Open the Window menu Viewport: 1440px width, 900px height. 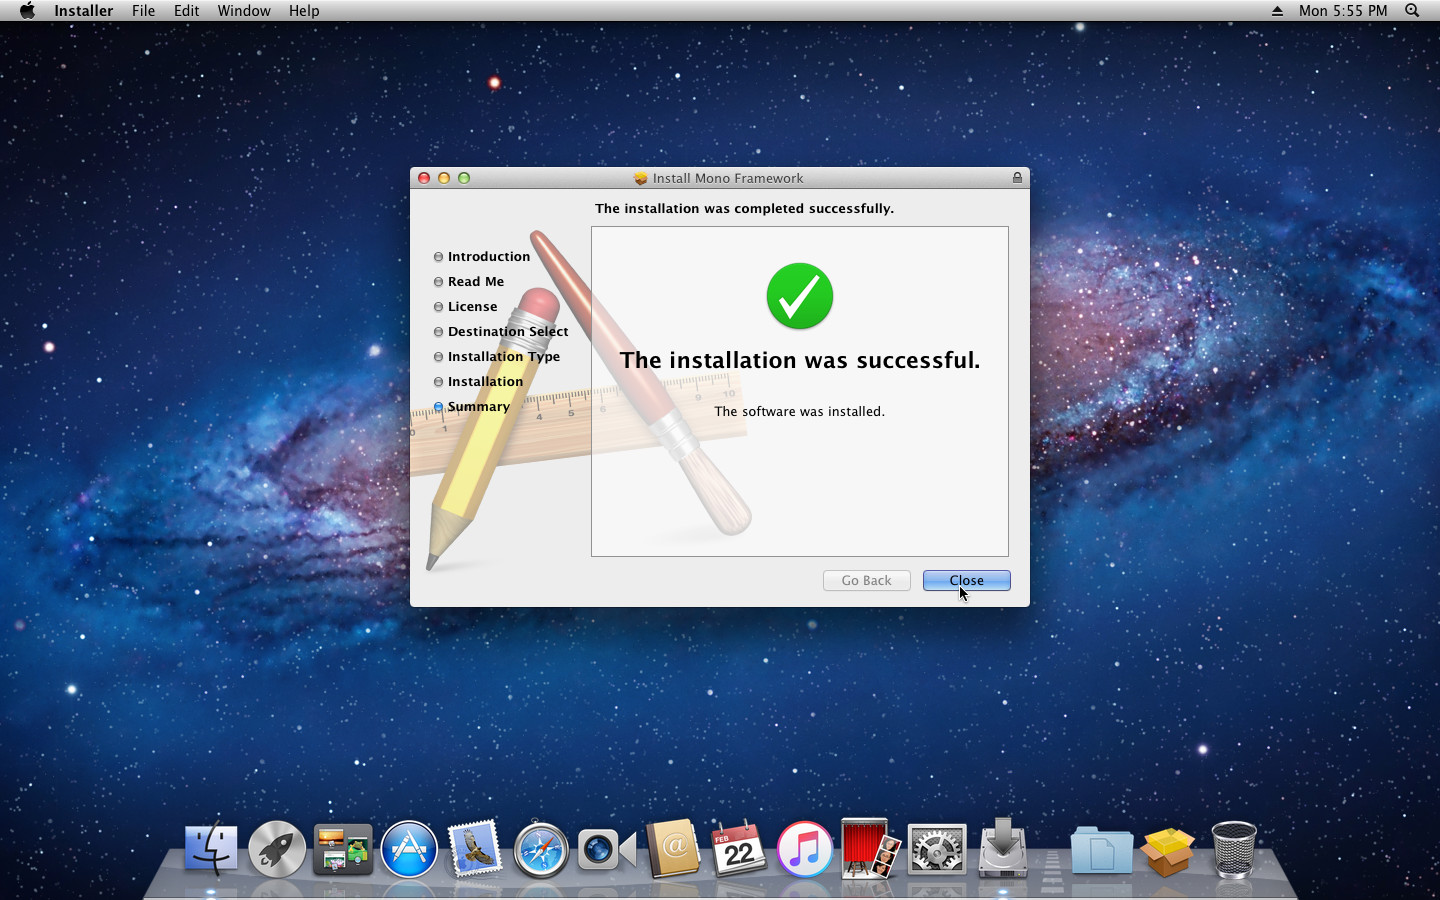click(x=244, y=11)
